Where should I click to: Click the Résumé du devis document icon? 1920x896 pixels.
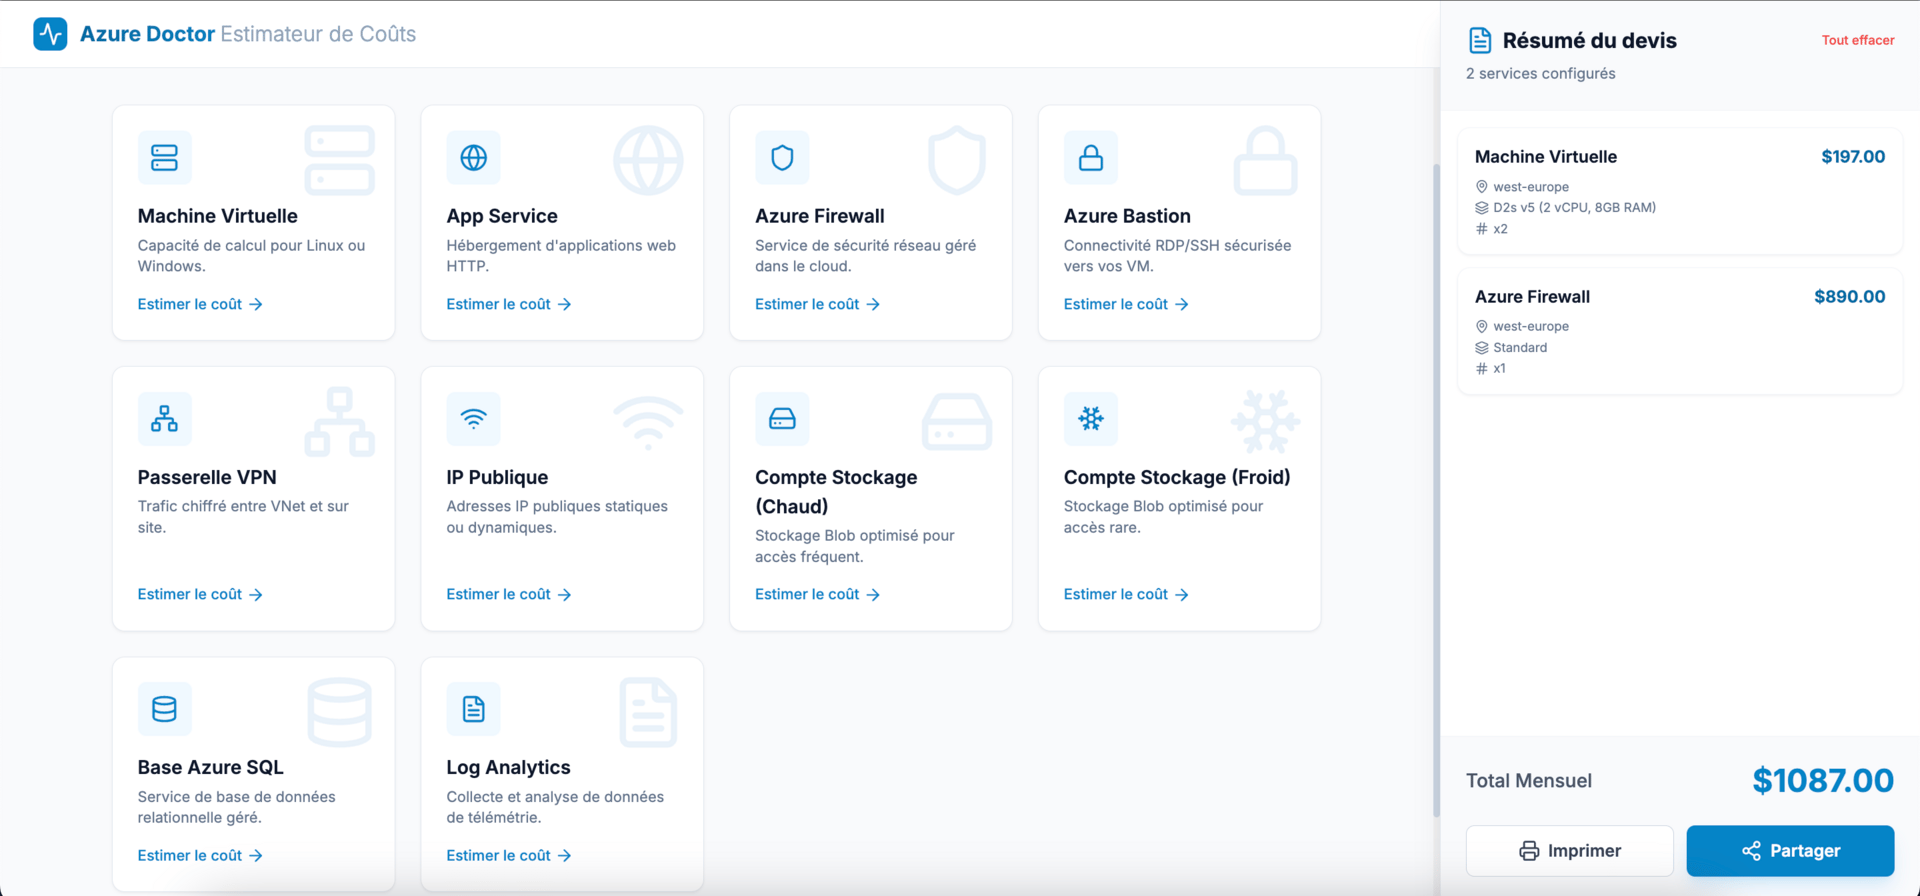[x=1480, y=41]
